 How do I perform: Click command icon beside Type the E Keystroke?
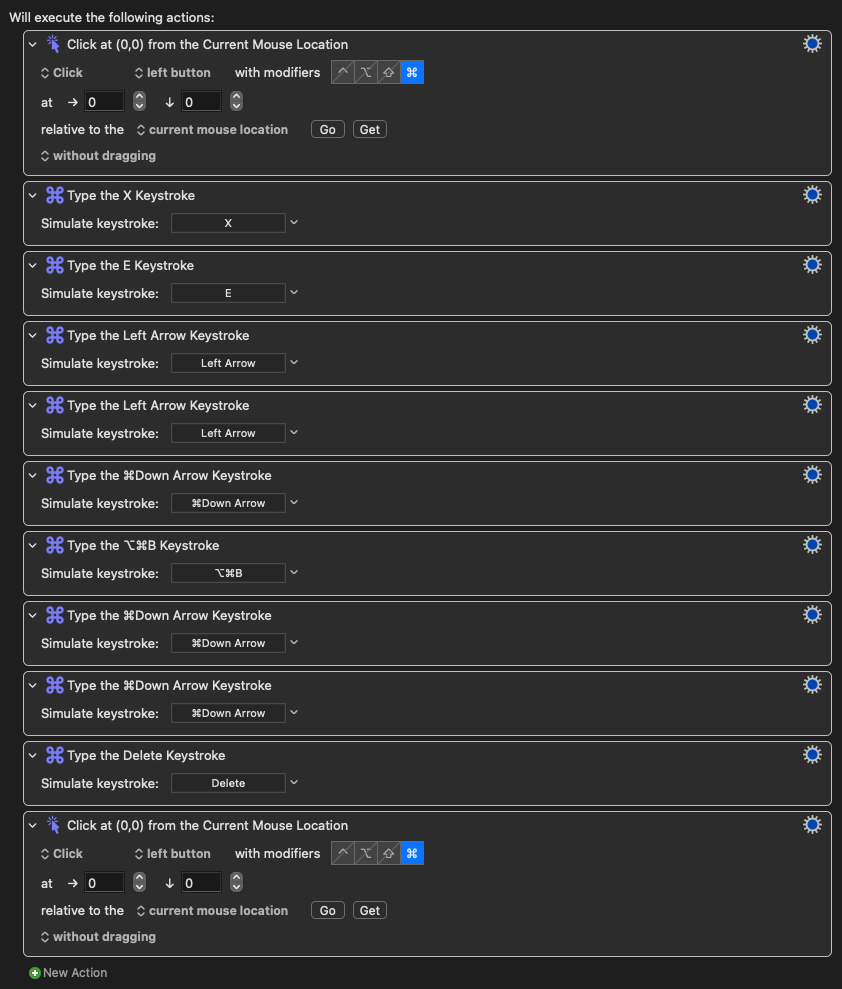tap(55, 266)
